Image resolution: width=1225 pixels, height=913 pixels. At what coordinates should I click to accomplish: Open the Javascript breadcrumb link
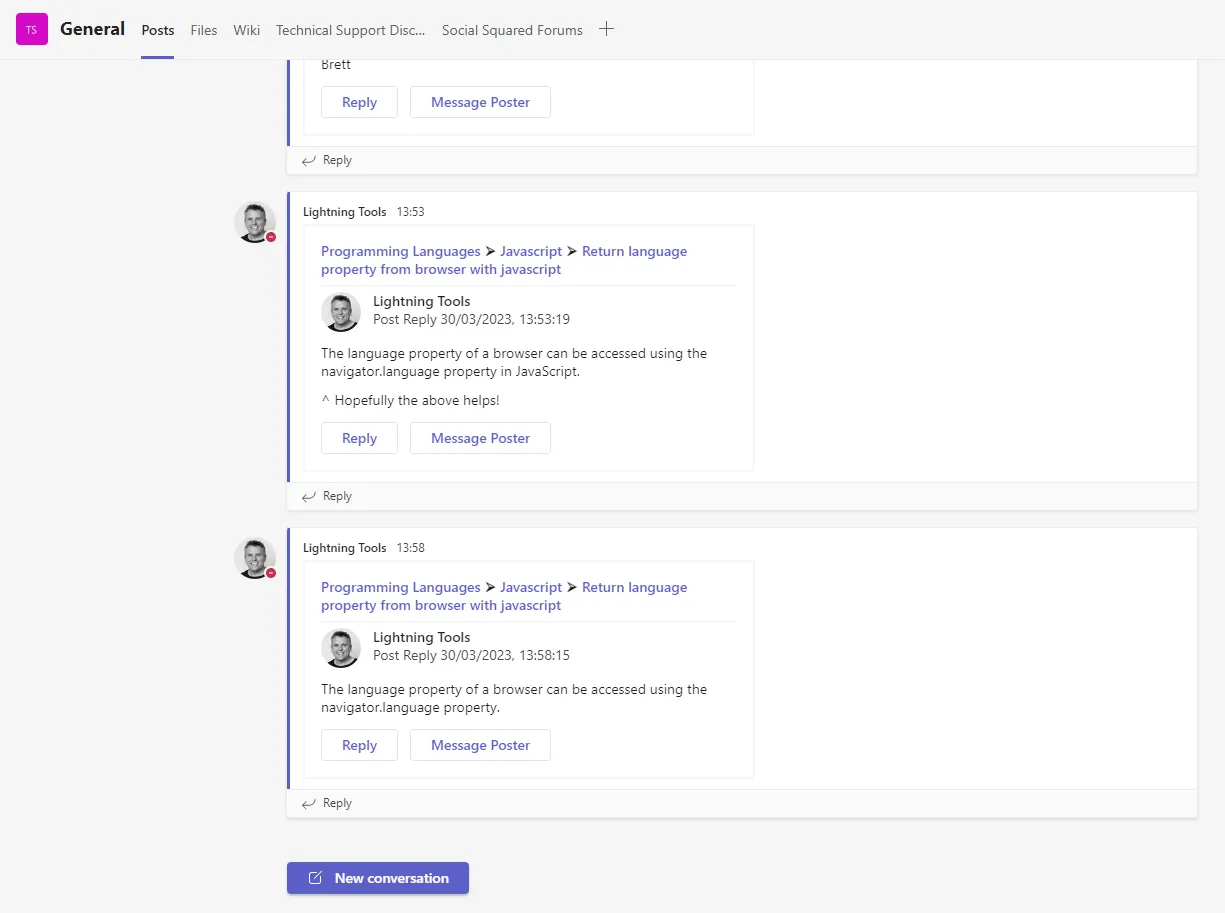(531, 251)
